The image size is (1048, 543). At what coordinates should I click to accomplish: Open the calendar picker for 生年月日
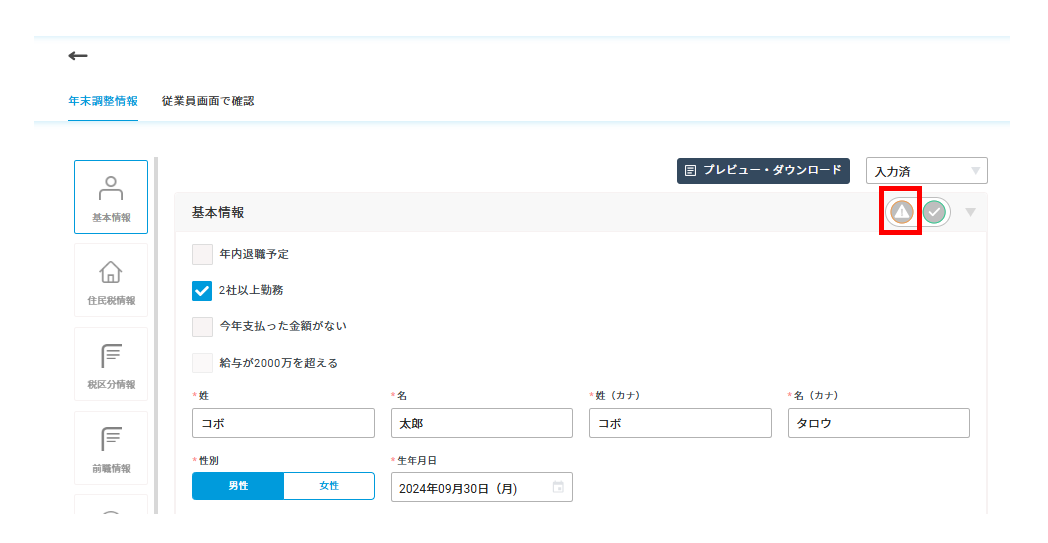558,487
